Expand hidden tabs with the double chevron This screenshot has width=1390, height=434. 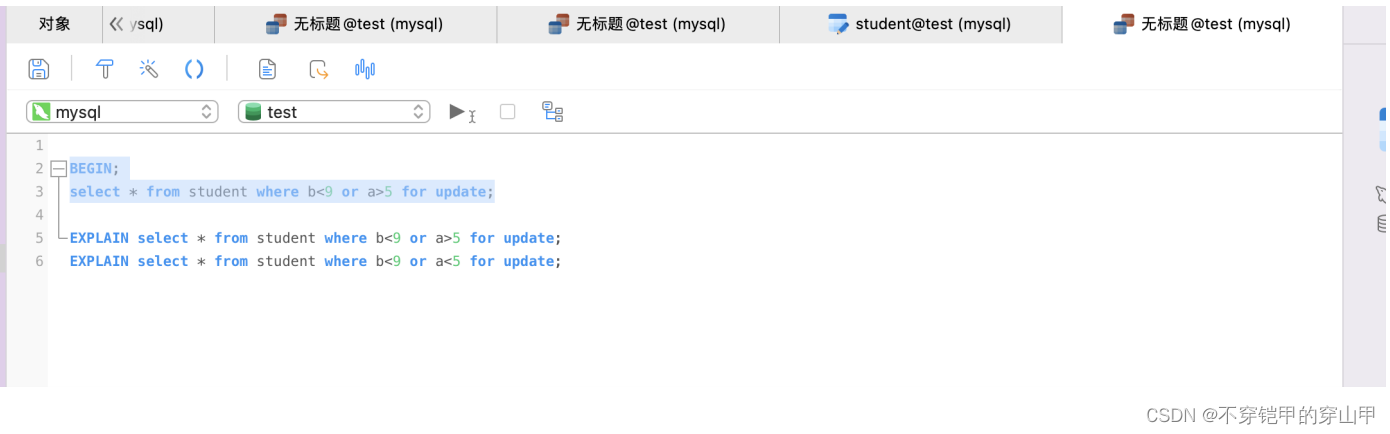coord(116,24)
